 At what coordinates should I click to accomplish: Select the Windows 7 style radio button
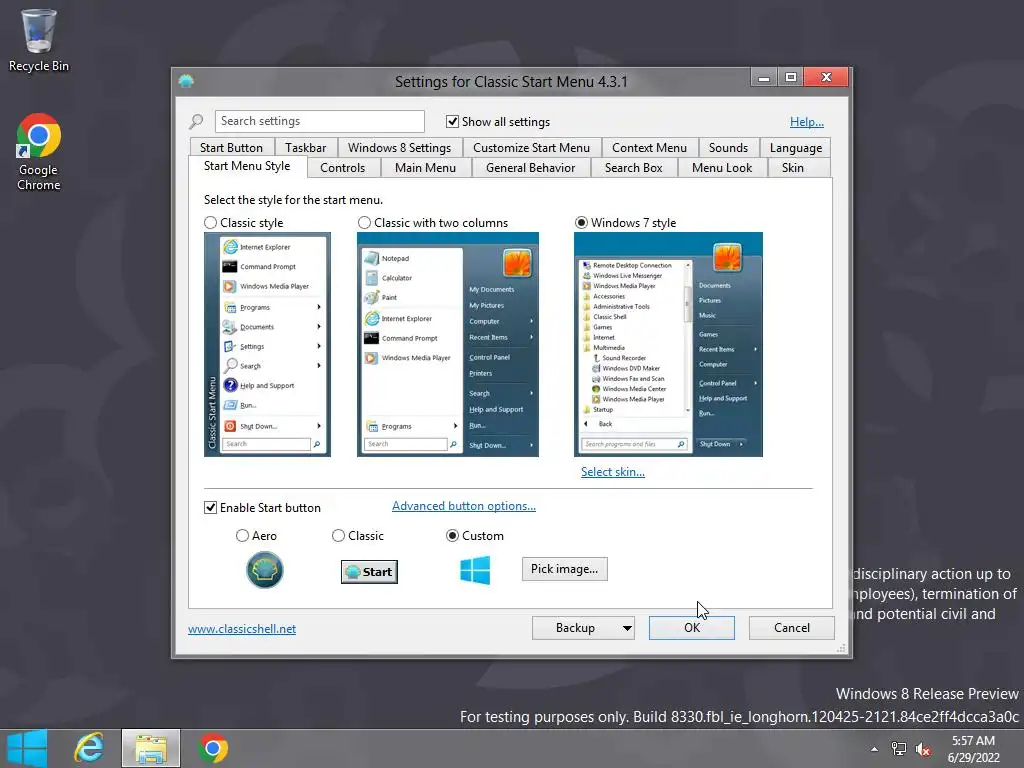(581, 223)
